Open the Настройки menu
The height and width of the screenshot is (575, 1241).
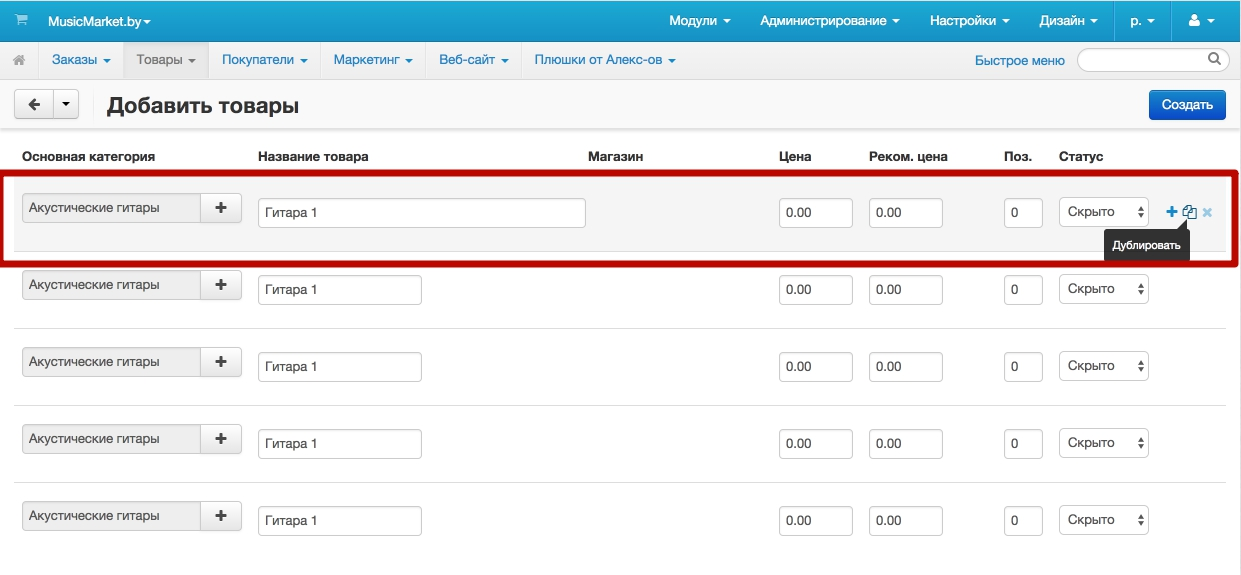(969, 21)
